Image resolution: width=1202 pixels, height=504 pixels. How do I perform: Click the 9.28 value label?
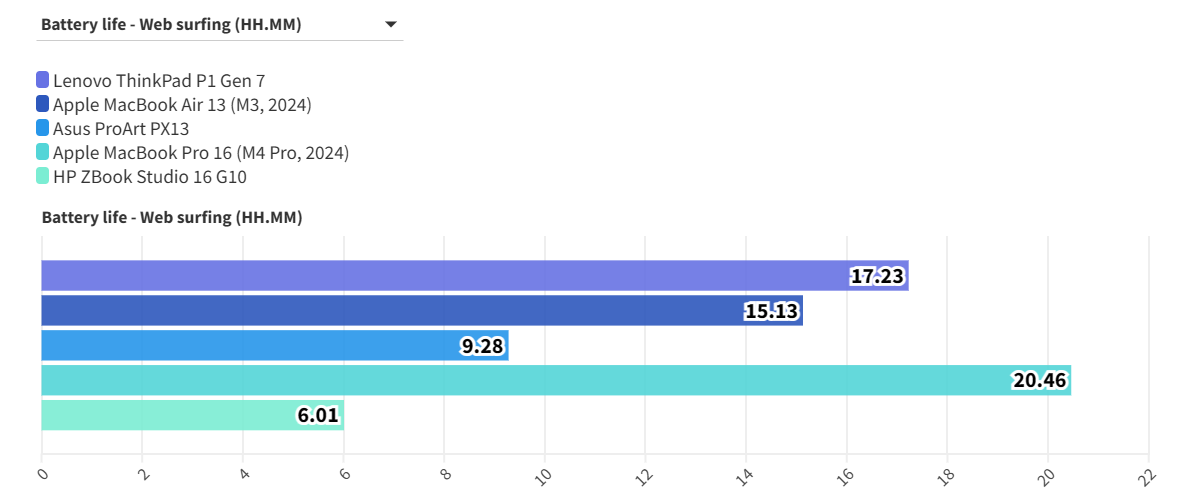[x=483, y=347]
